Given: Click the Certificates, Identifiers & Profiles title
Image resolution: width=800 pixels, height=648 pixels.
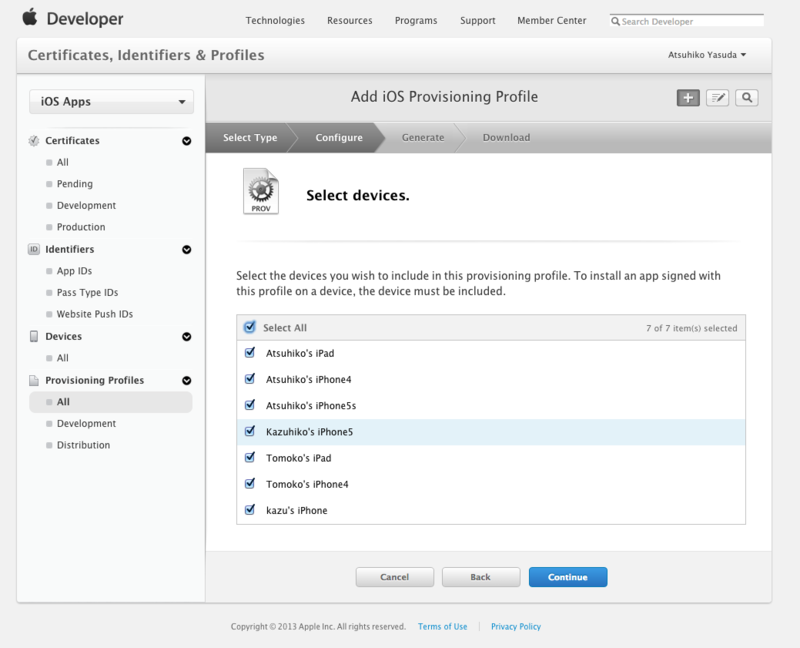Looking at the screenshot, I should (146, 55).
